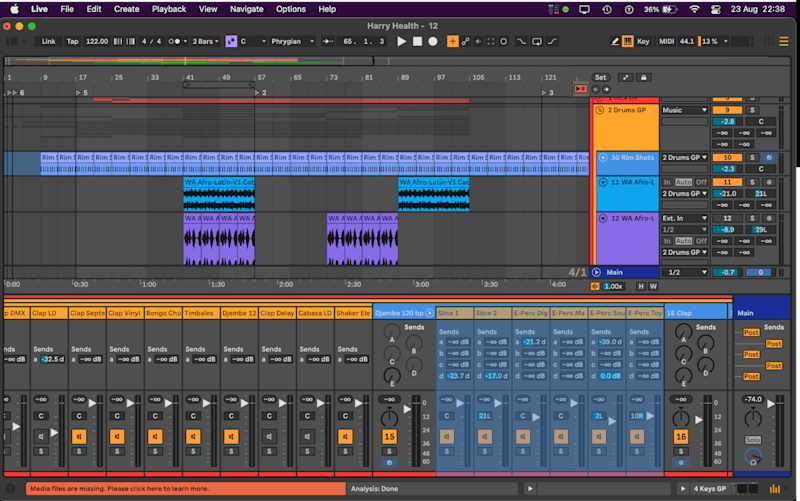800x501 pixels.
Task: Open the Playback menu
Action: [169, 9]
